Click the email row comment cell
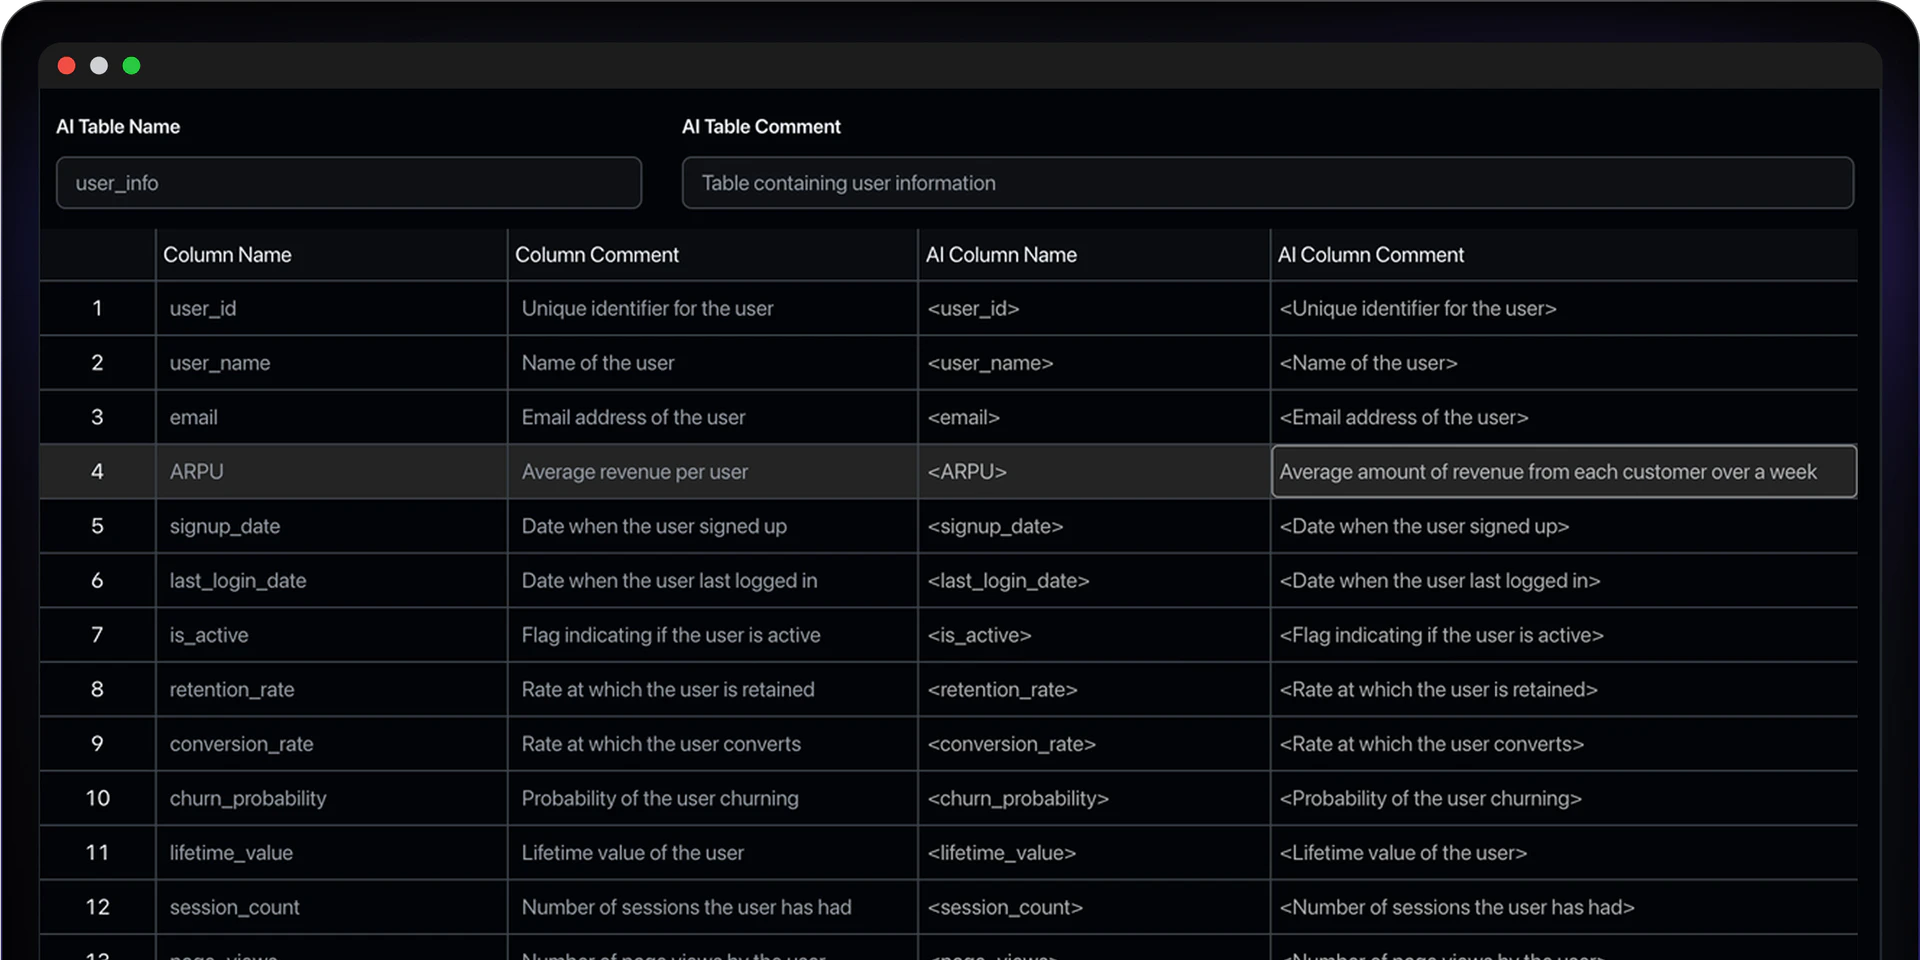Image resolution: width=1920 pixels, height=960 pixels. [x=633, y=417]
